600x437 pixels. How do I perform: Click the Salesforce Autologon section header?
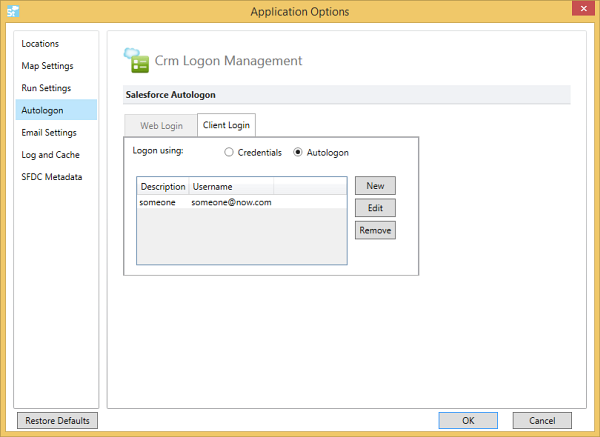pos(347,95)
